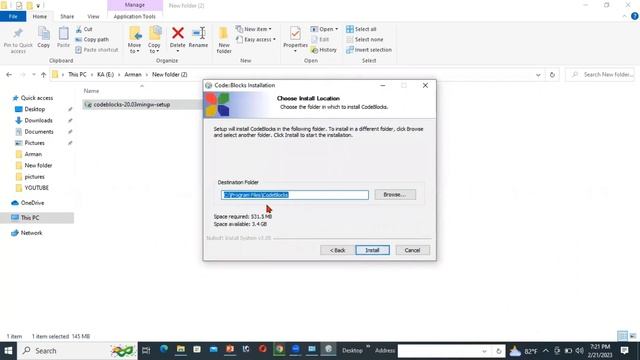Click the Manage contextual tab
640x360 pixels.
pos(135,5)
